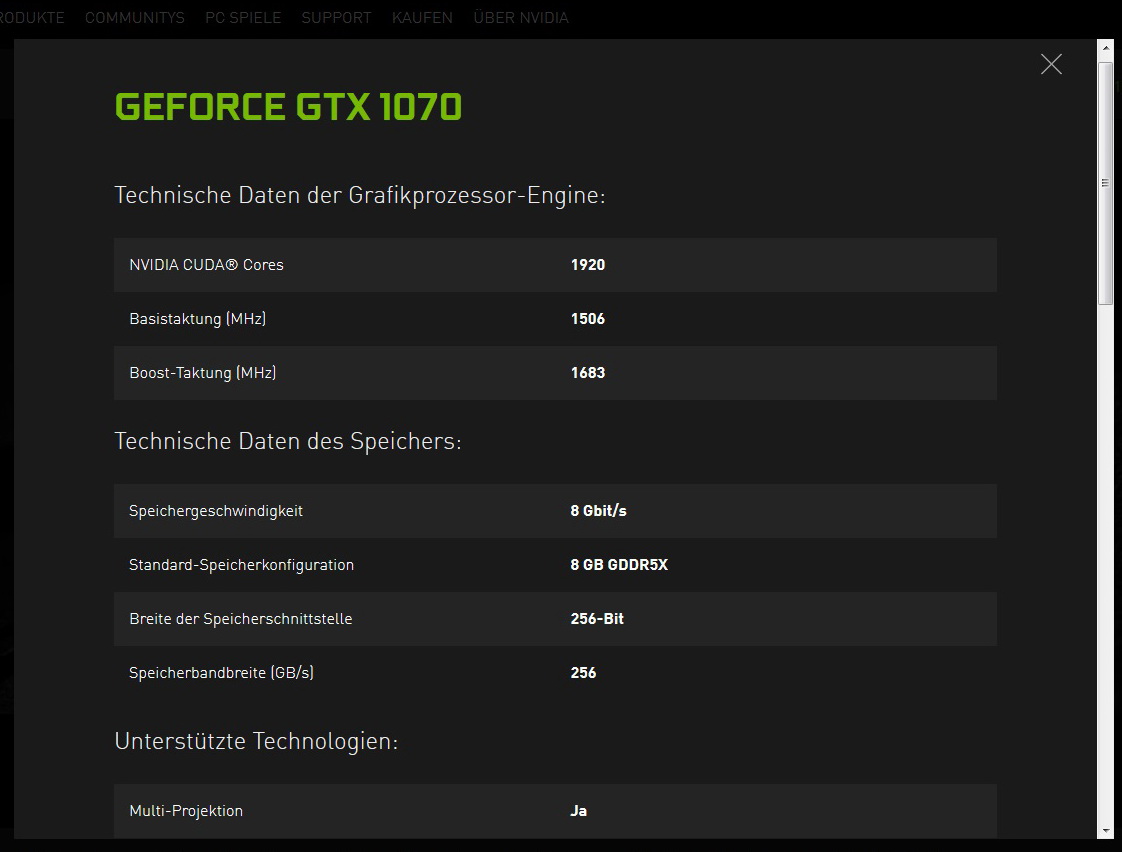Open the KAUFEN menu

[x=422, y=18]
